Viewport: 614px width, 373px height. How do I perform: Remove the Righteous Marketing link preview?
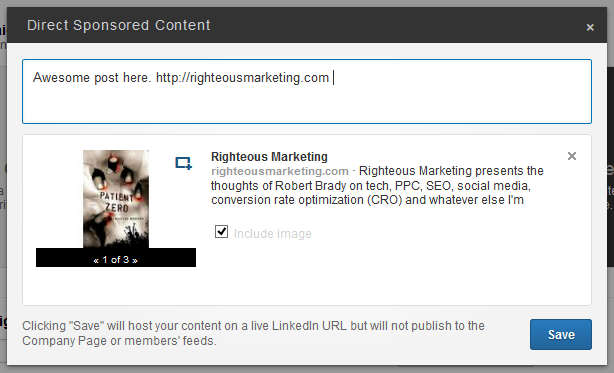pyautogui.click(x=572, y=156)
